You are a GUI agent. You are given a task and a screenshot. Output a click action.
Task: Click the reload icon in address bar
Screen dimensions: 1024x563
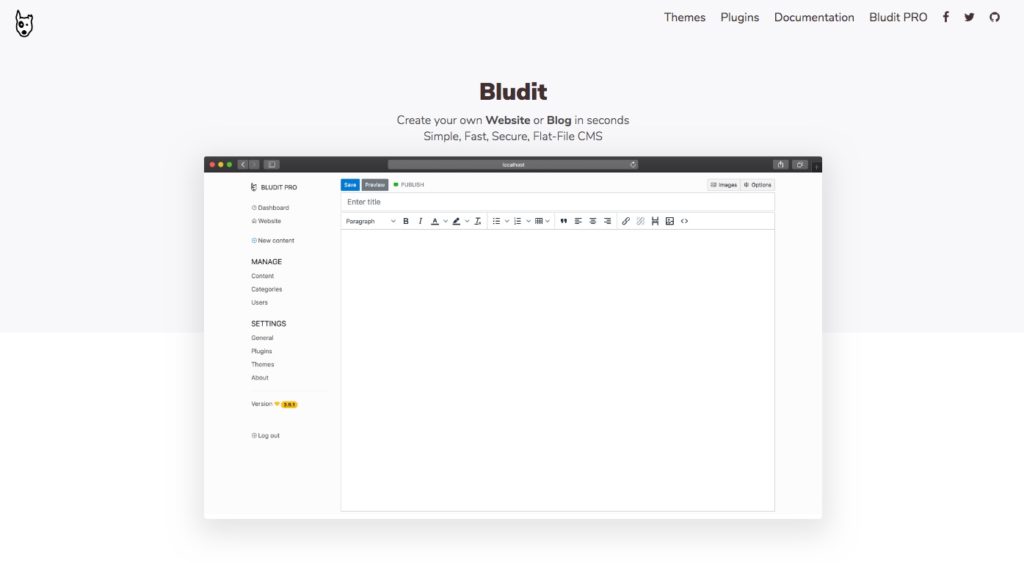[633, 165]
